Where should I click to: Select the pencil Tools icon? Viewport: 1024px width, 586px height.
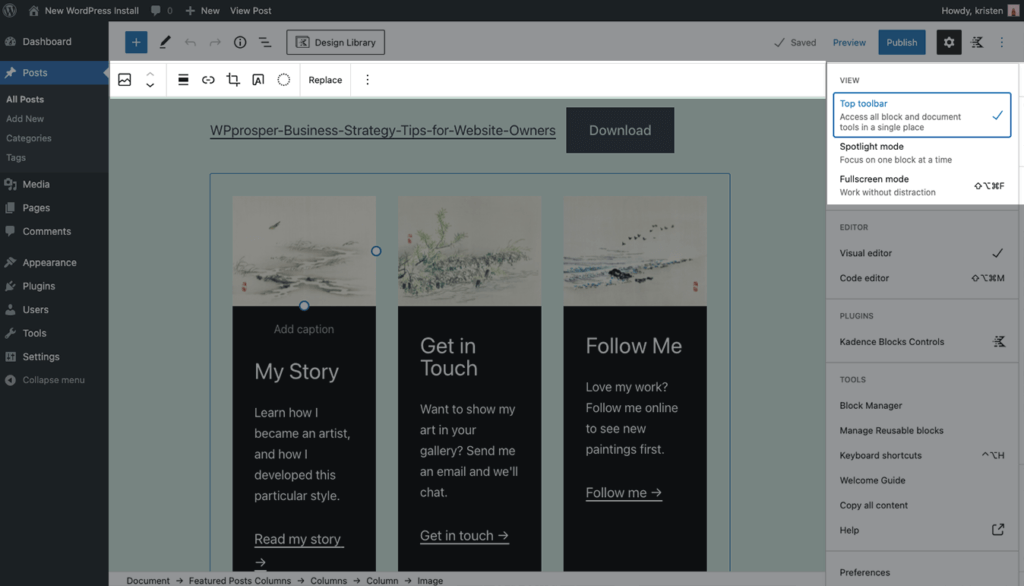click(165, 42)
